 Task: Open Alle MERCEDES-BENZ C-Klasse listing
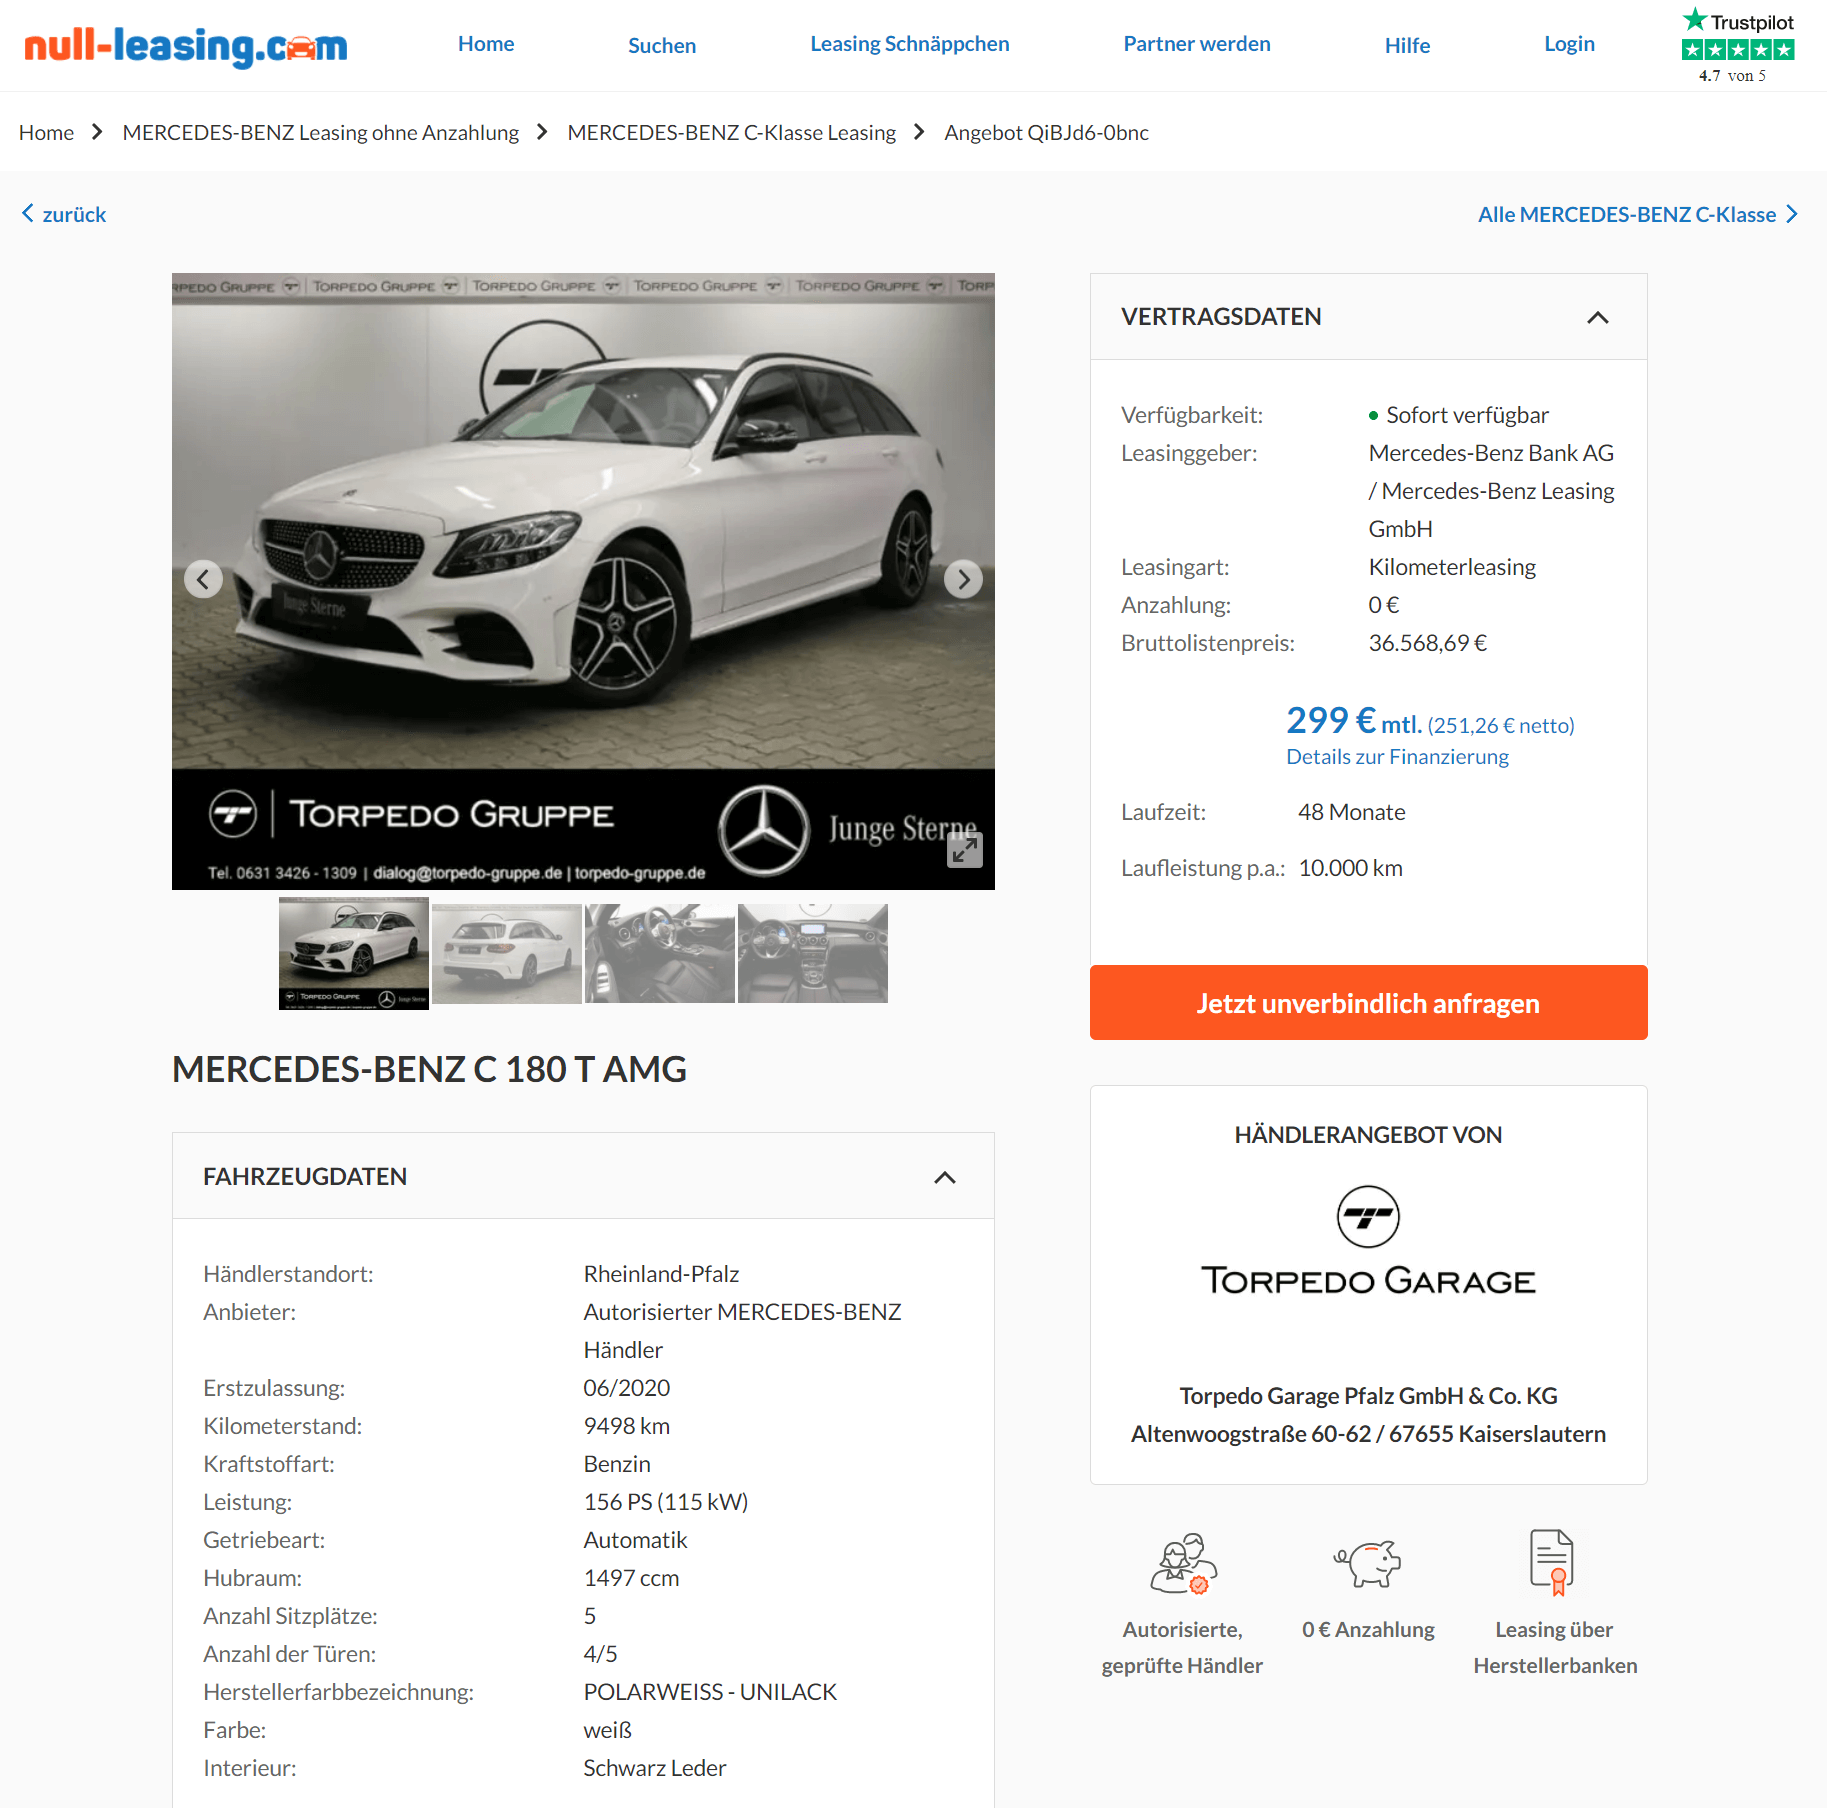click(x=1638, y=214)
